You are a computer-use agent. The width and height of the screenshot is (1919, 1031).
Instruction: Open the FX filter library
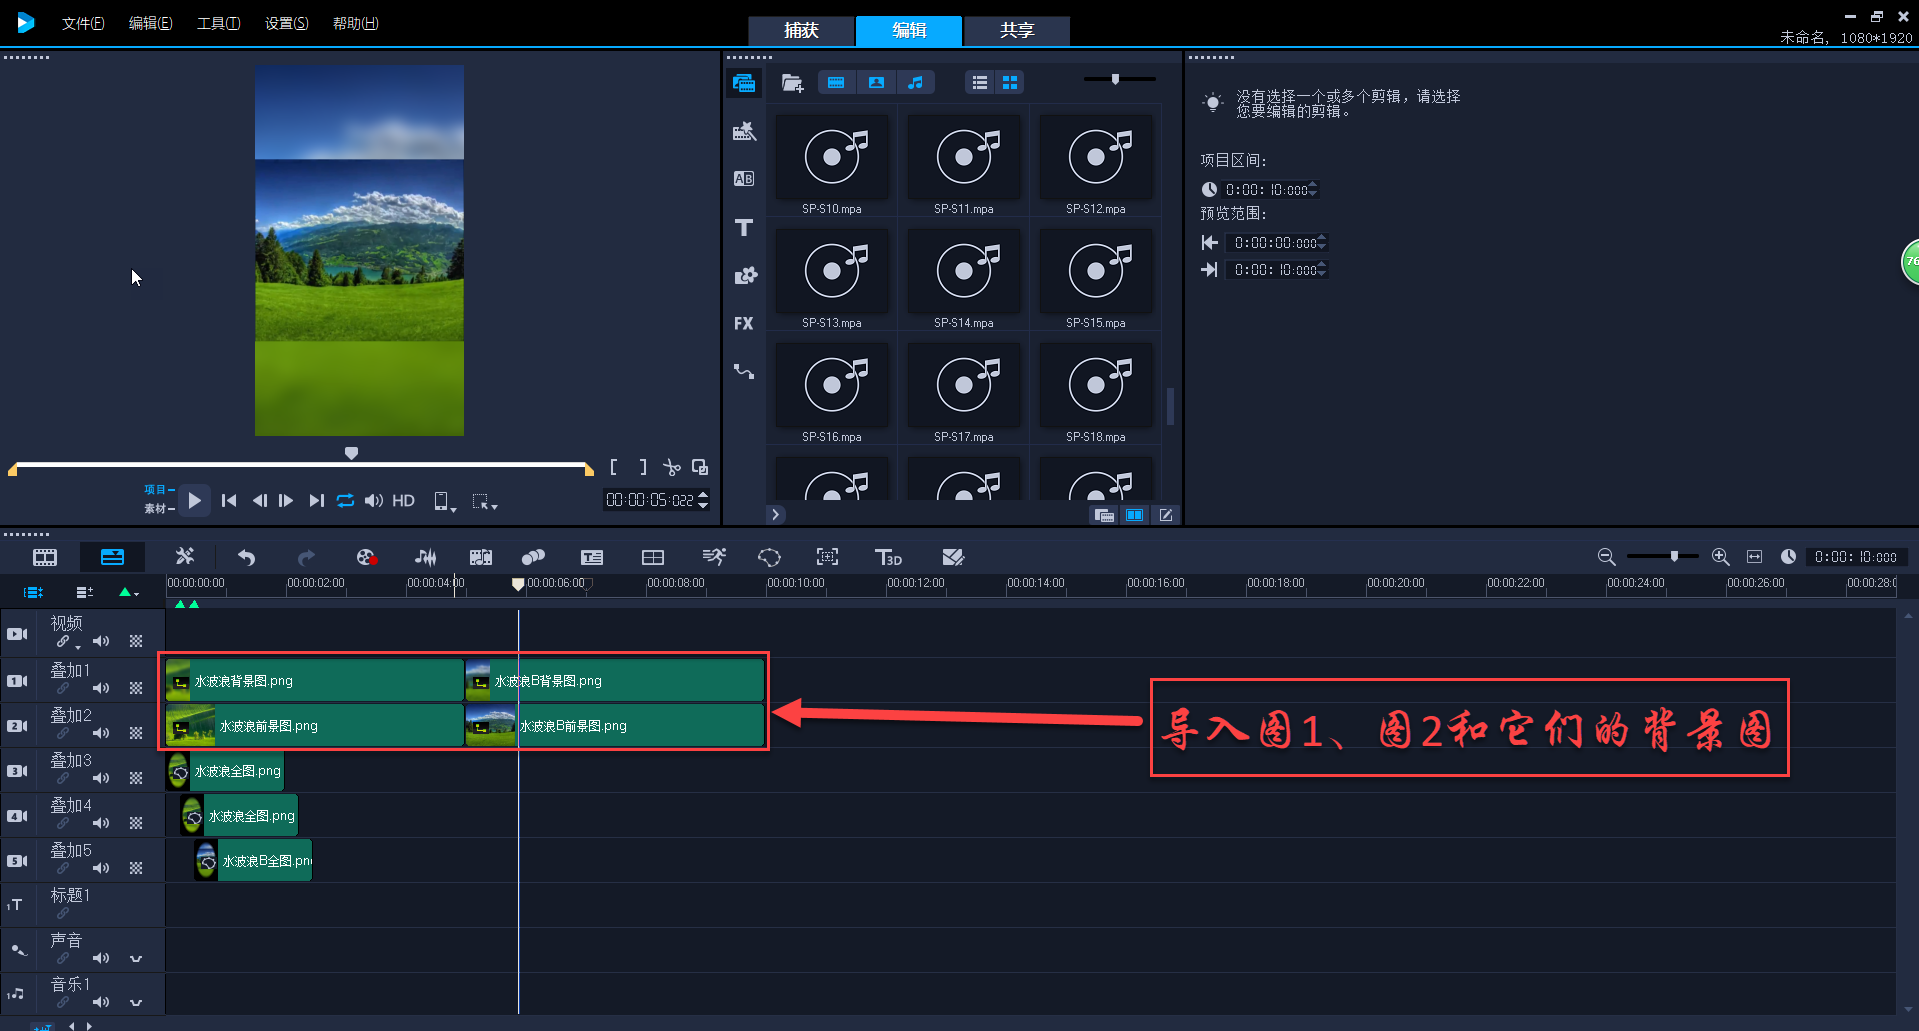pos(744,323)
